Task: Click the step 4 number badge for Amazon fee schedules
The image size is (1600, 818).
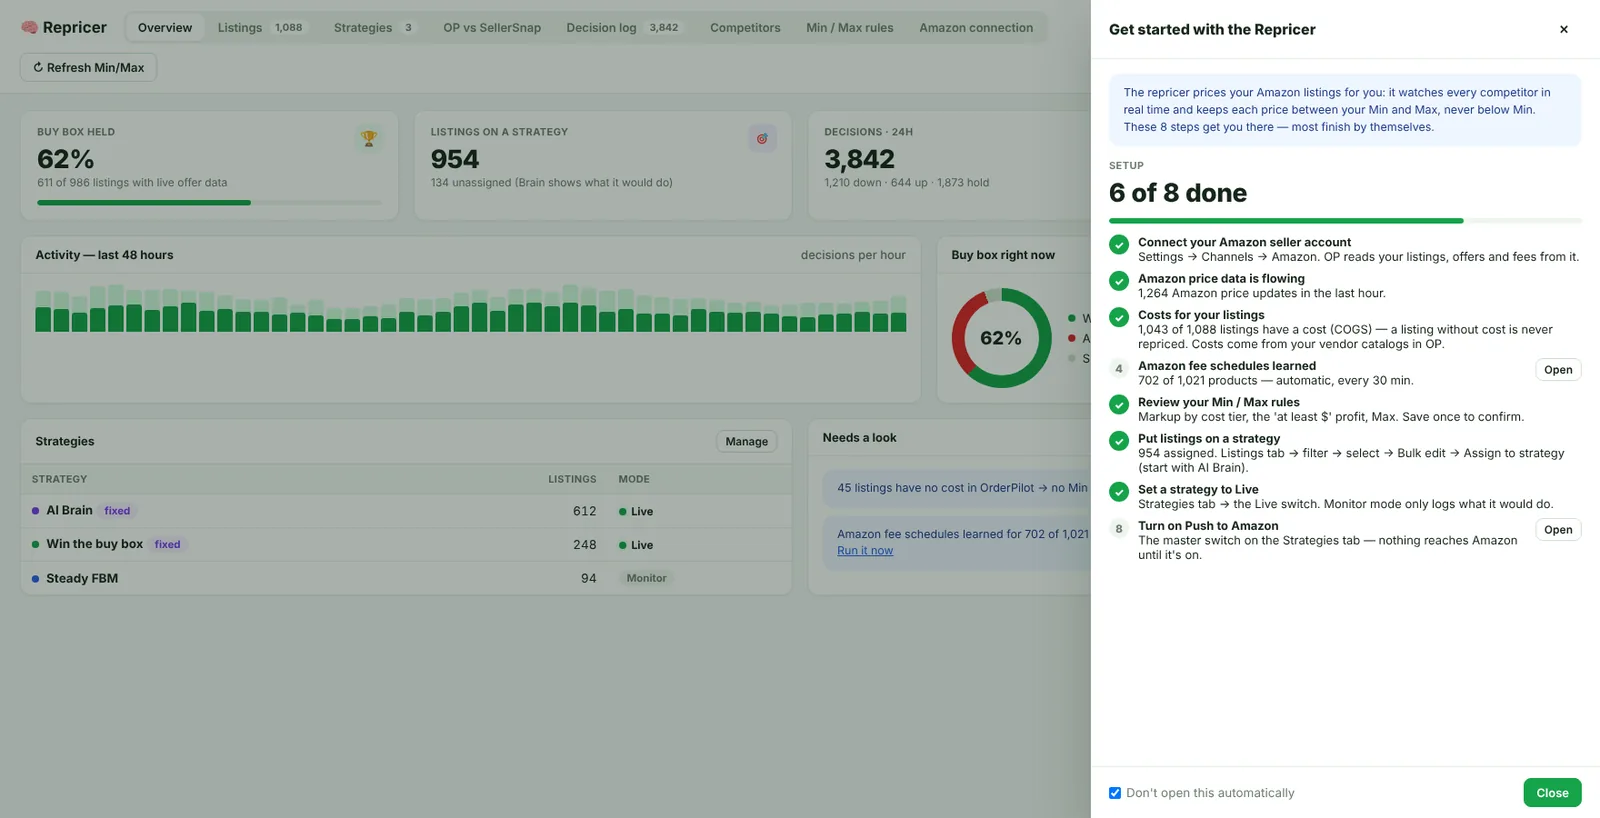Action: click(1119, 369)
